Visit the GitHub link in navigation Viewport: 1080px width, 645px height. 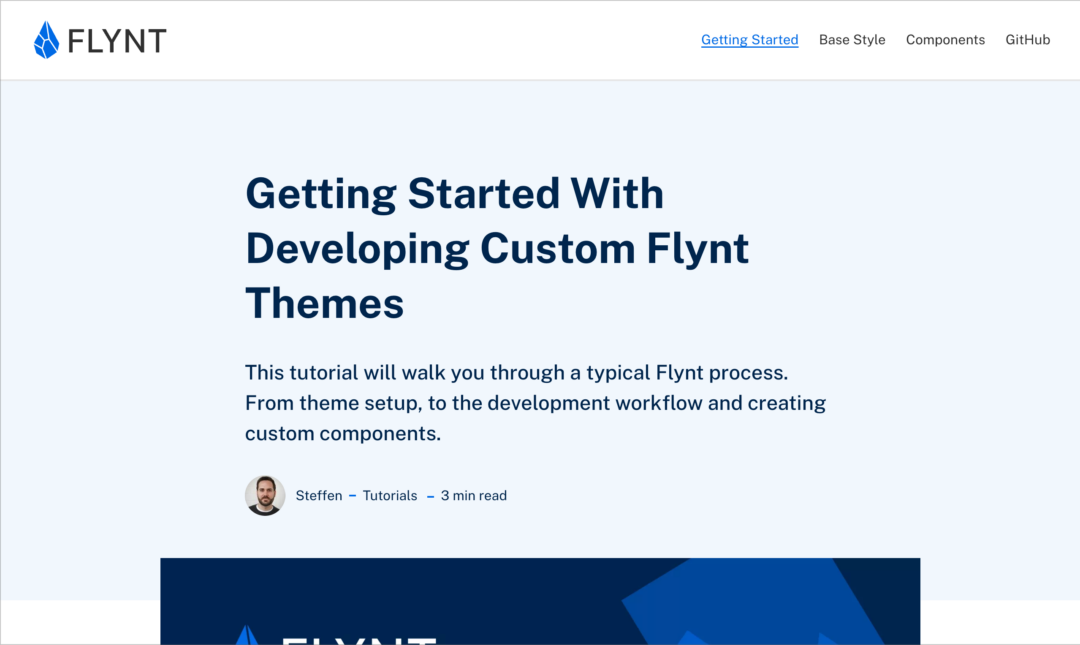point(1028,40)
